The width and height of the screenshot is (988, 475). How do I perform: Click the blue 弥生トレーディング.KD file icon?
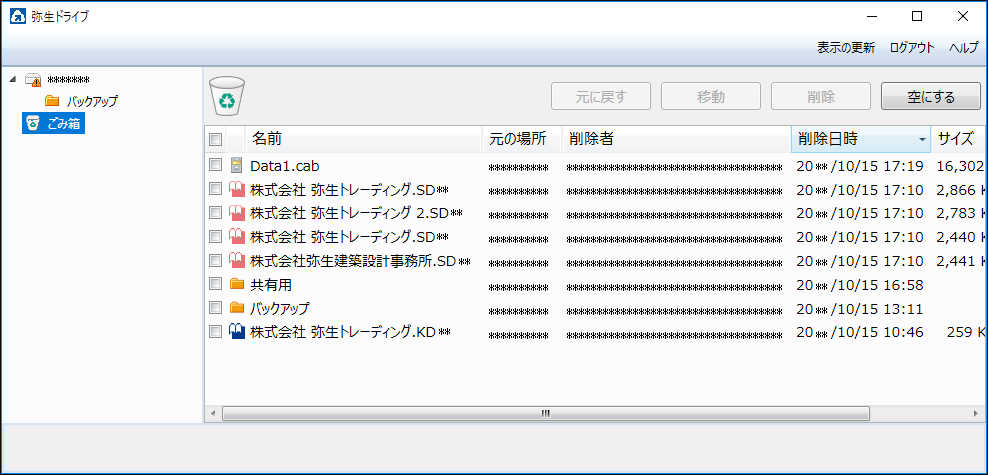click(237, 332)
